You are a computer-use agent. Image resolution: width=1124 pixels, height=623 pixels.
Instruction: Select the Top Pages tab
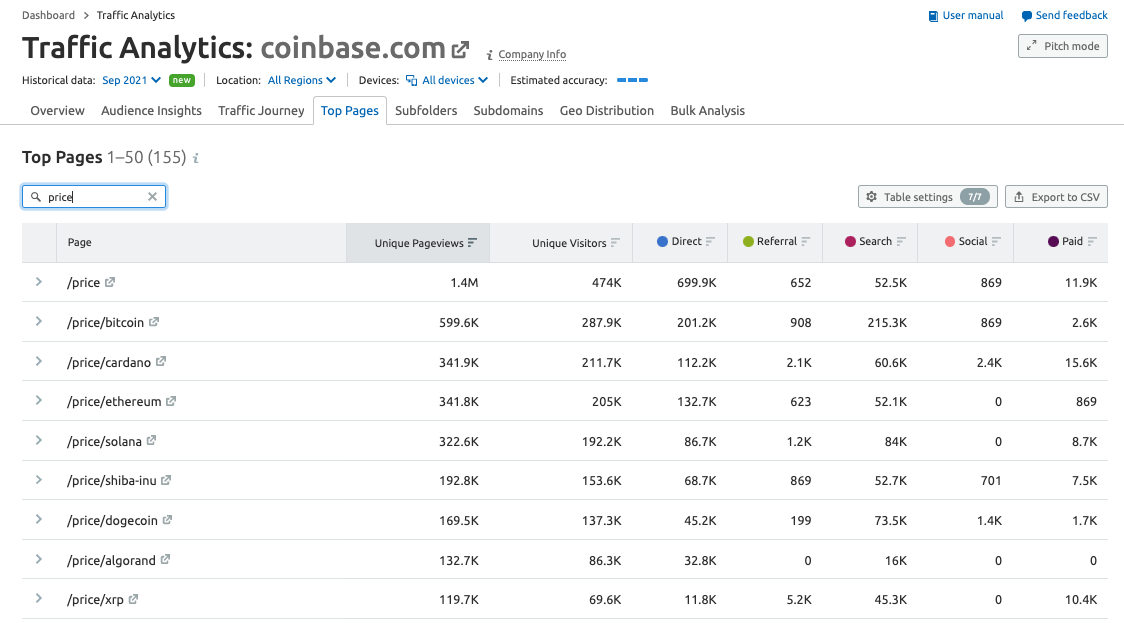point(350,110)
